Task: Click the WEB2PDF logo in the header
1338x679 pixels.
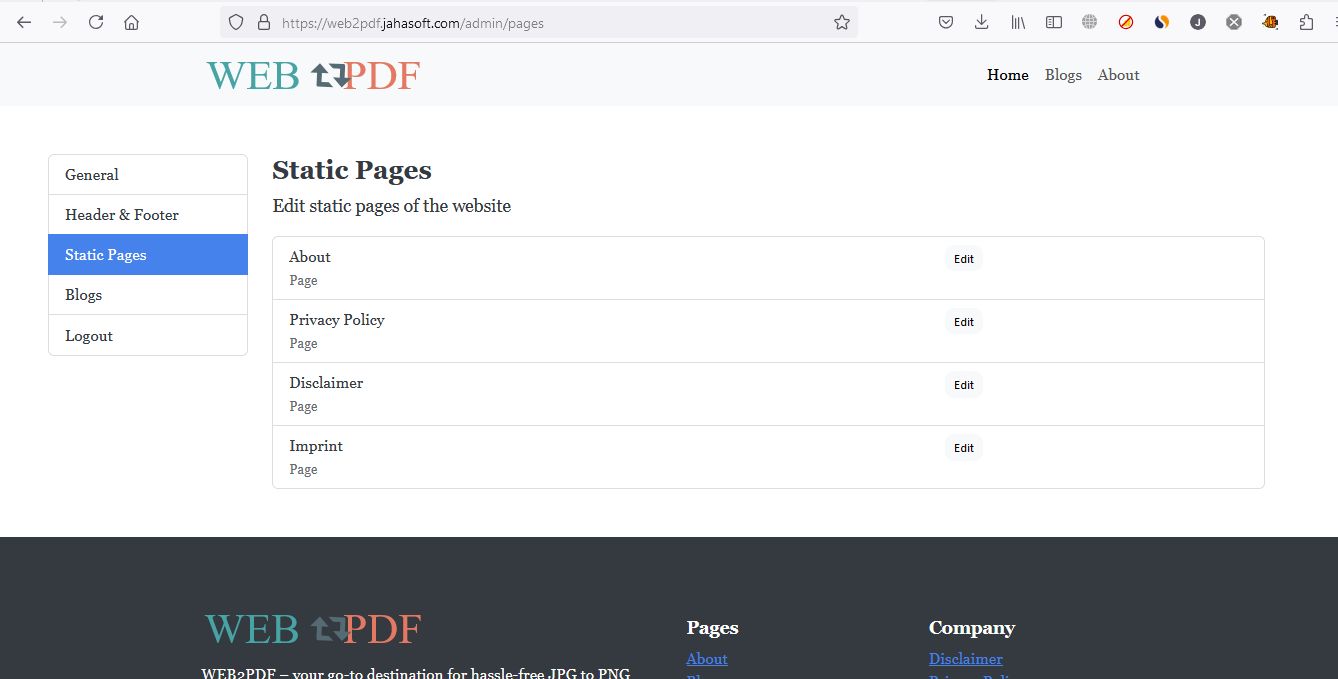Action: click(x=313, y=75)
